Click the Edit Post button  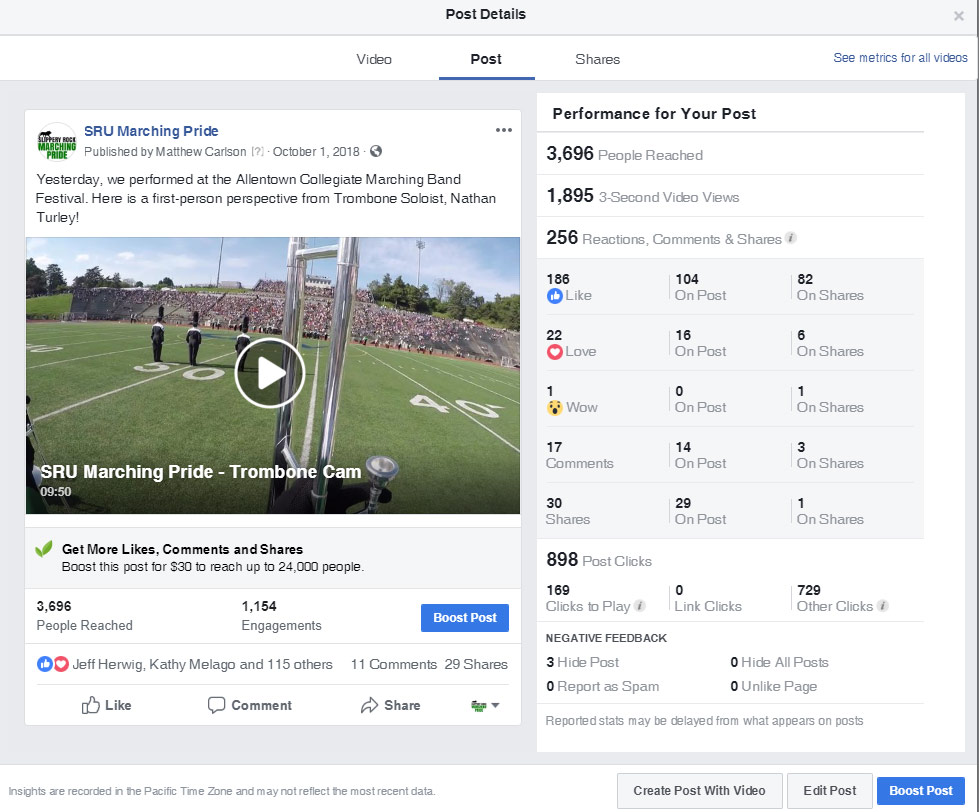tap(829, 790)
